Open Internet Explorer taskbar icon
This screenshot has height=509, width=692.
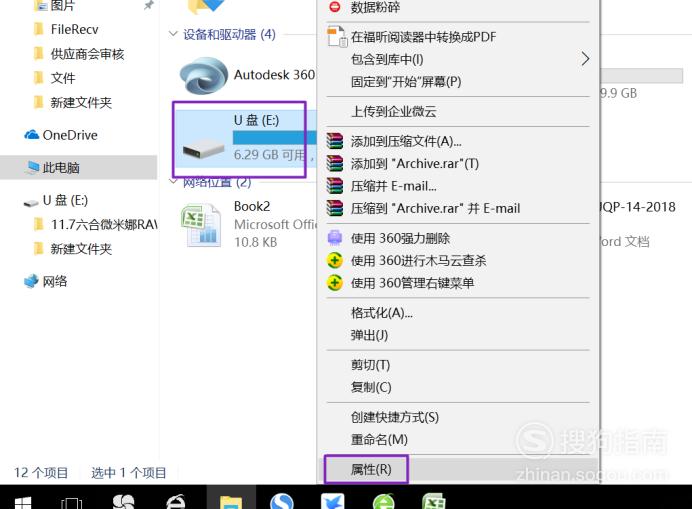coord(176,501)
